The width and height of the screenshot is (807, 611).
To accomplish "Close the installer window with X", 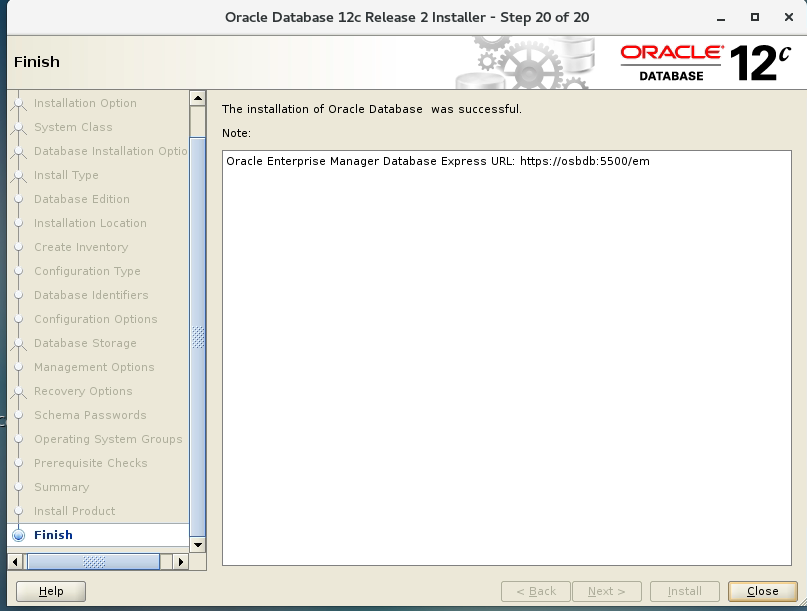I will pyautogui.click(x=788, y=17).
